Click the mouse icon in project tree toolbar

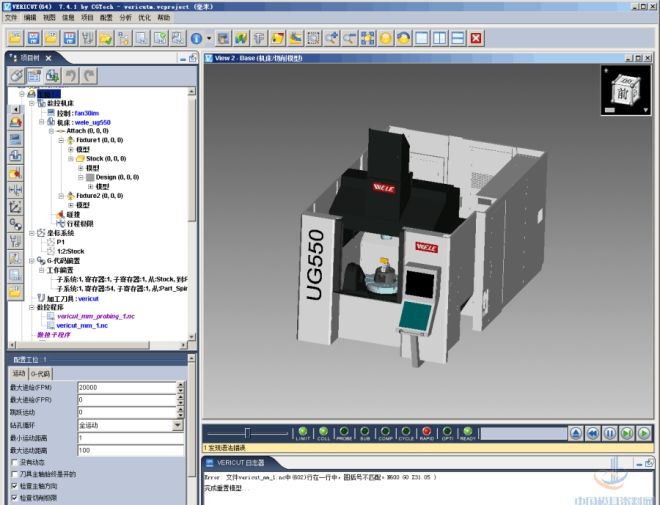point(16,76)
